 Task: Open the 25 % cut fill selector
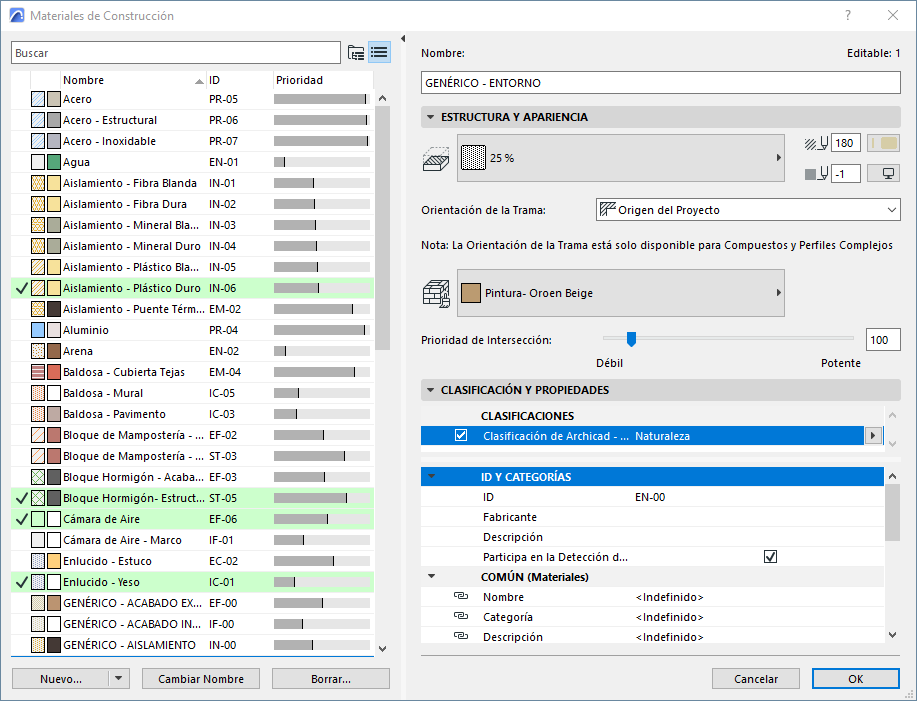[620, 158]
